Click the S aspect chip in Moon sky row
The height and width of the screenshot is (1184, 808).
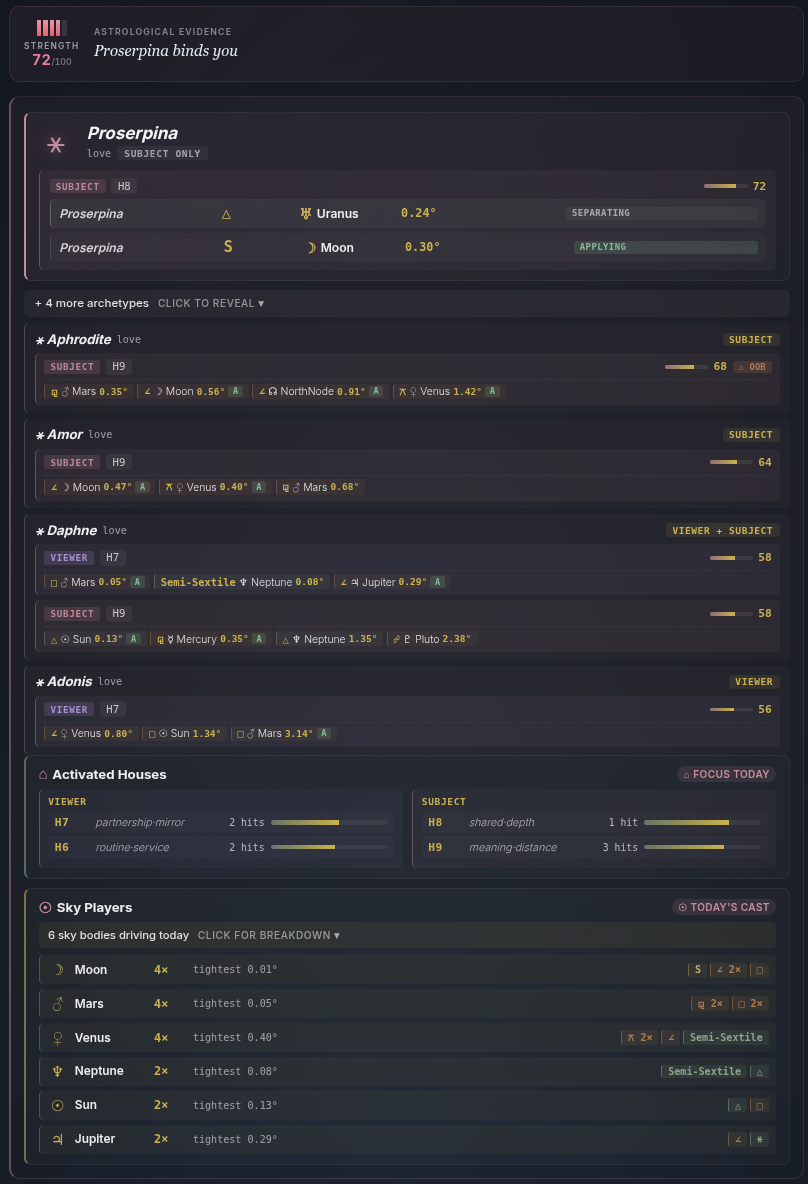pyautogui.click(x=698, y=970)
